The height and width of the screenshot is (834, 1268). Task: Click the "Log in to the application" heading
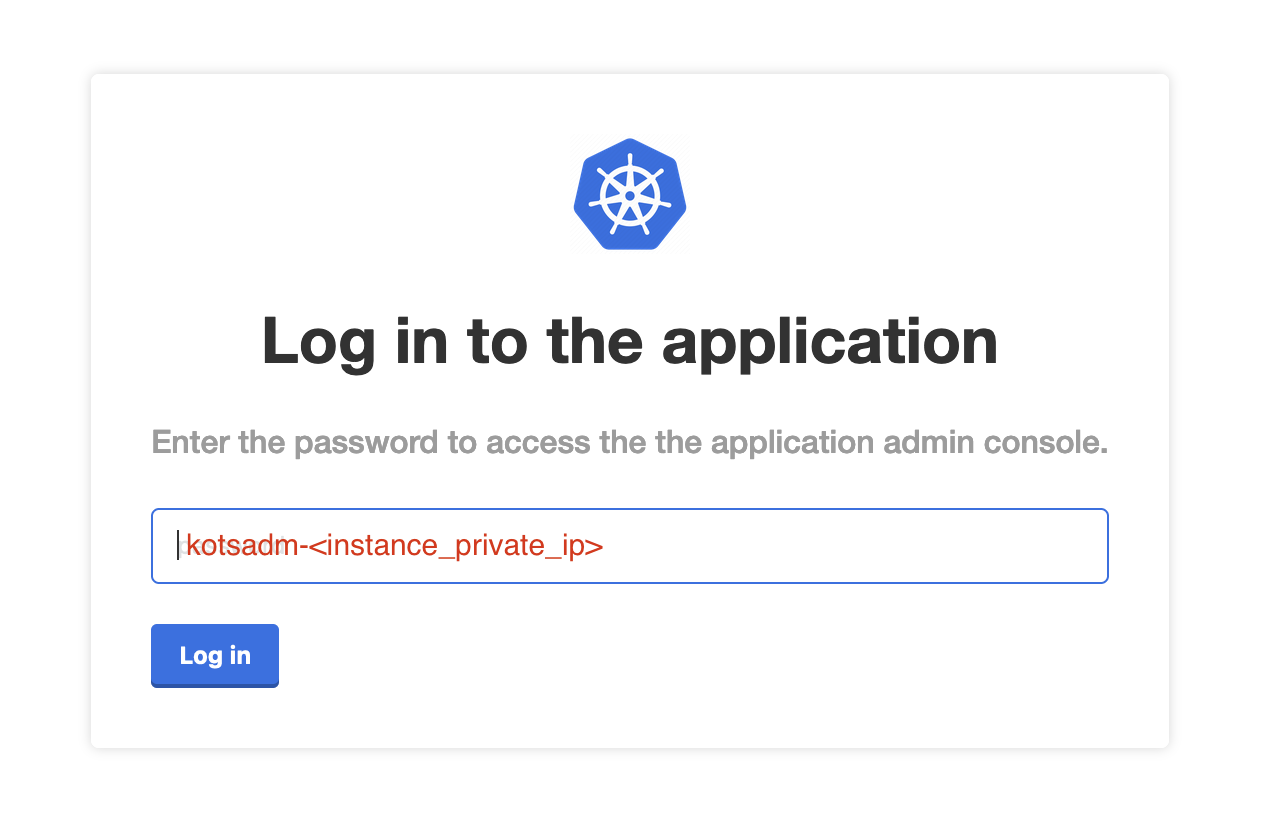pos(629,341)
